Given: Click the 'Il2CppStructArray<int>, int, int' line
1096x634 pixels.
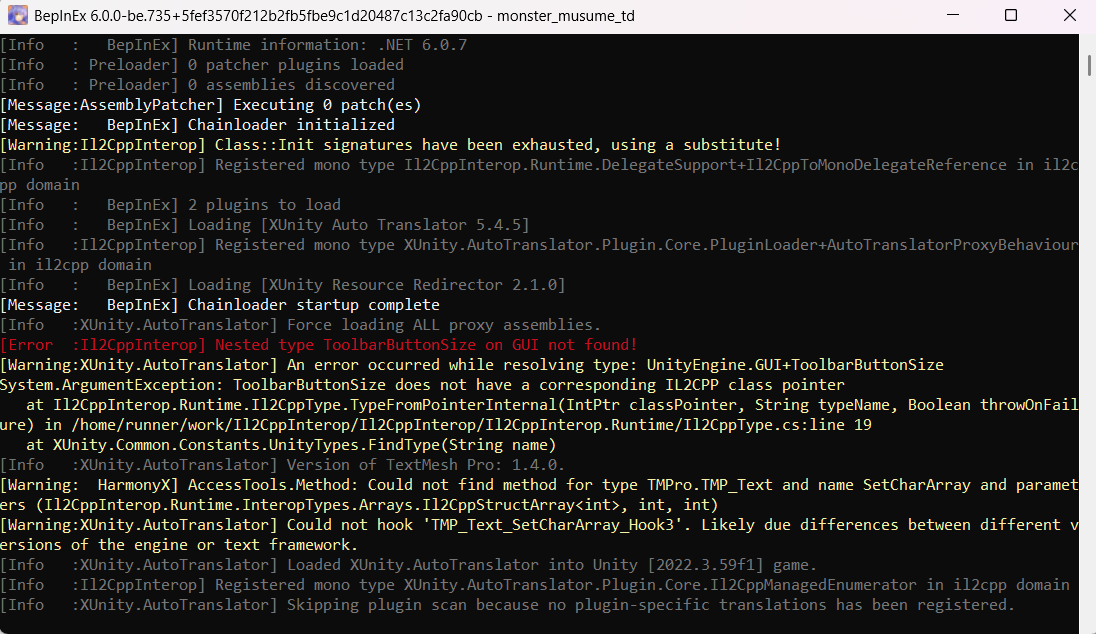Looking at the screenshot, I should click(x=359, y=505).
